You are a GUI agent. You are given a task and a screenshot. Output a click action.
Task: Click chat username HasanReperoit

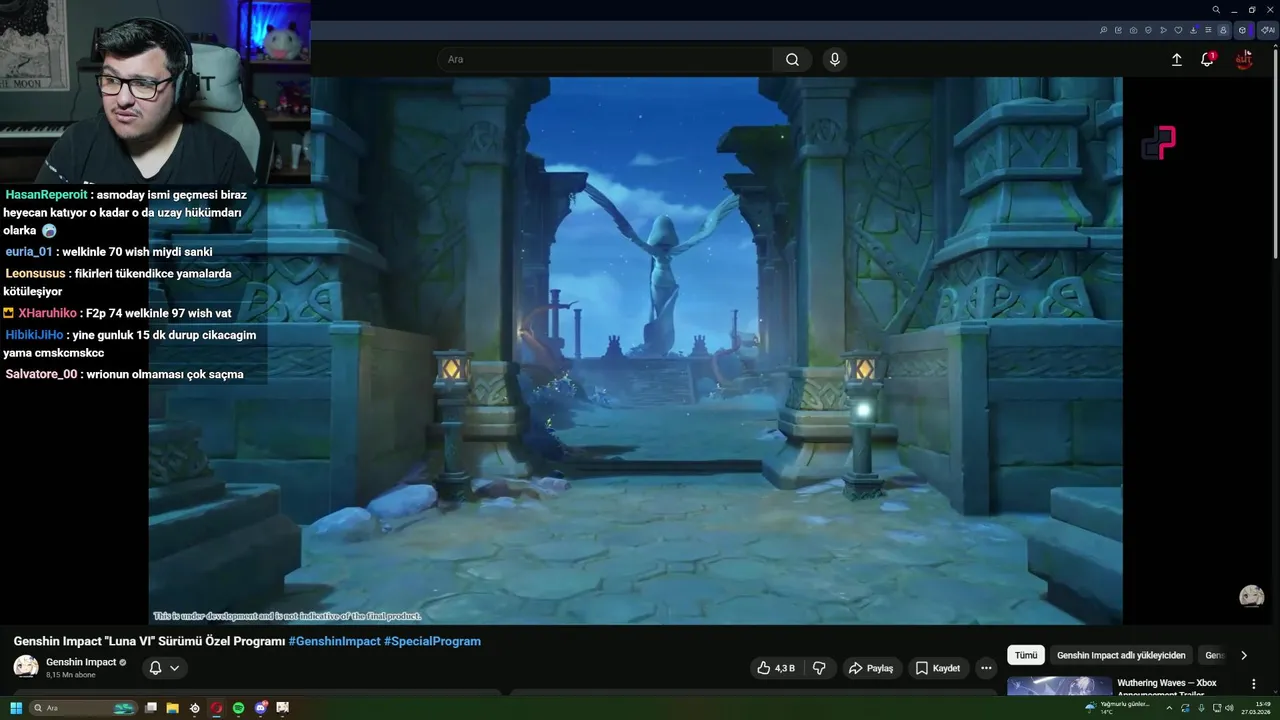click(x=47, y=195)
